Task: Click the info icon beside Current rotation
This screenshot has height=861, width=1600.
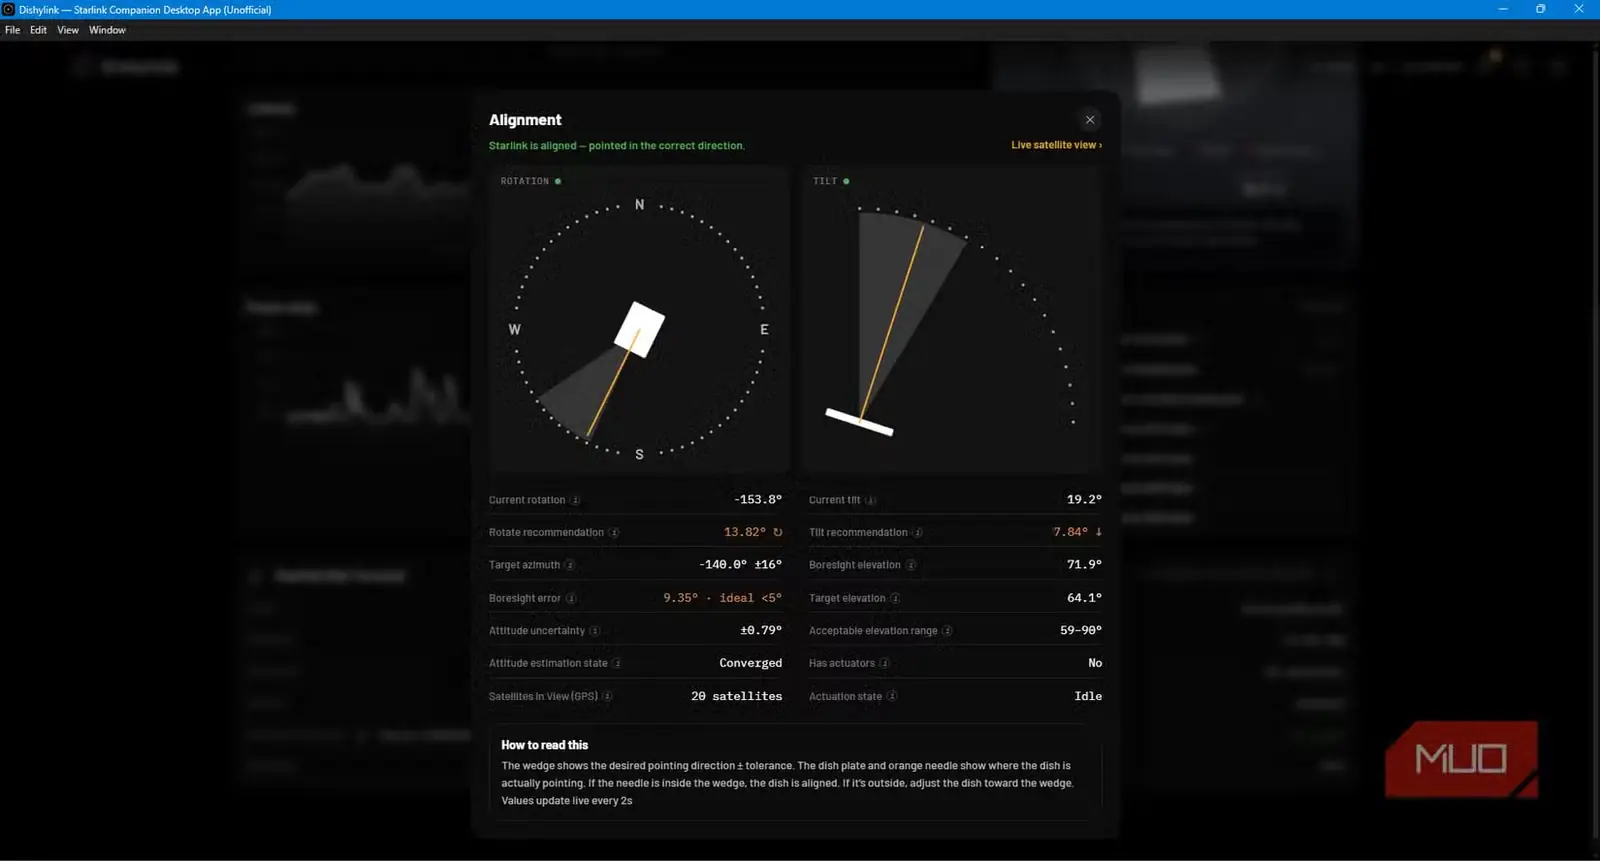Action: pos(575,500)
